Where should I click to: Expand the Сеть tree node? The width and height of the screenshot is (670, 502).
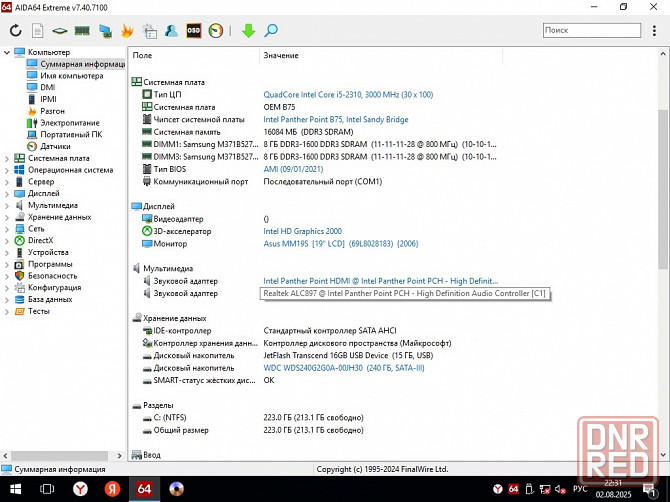(6, 229)
